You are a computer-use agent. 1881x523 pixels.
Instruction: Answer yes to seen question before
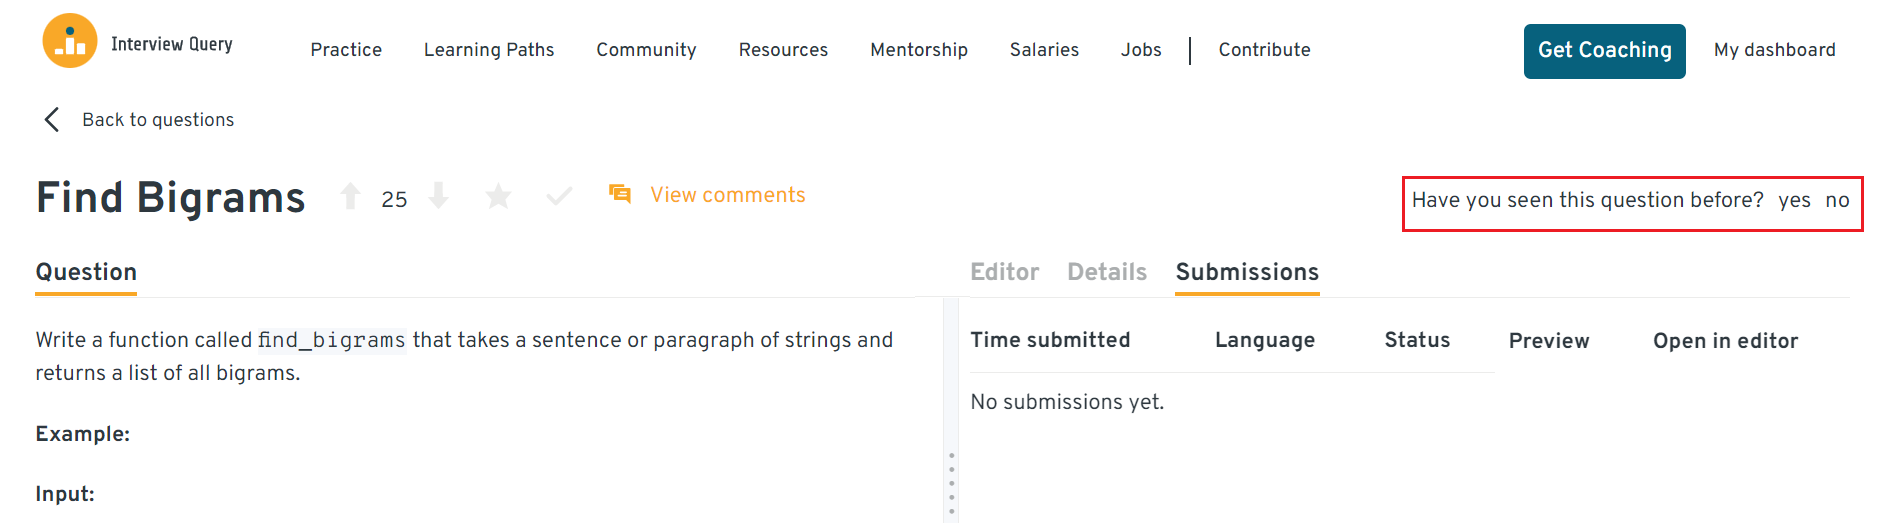tap(1794, 201)
